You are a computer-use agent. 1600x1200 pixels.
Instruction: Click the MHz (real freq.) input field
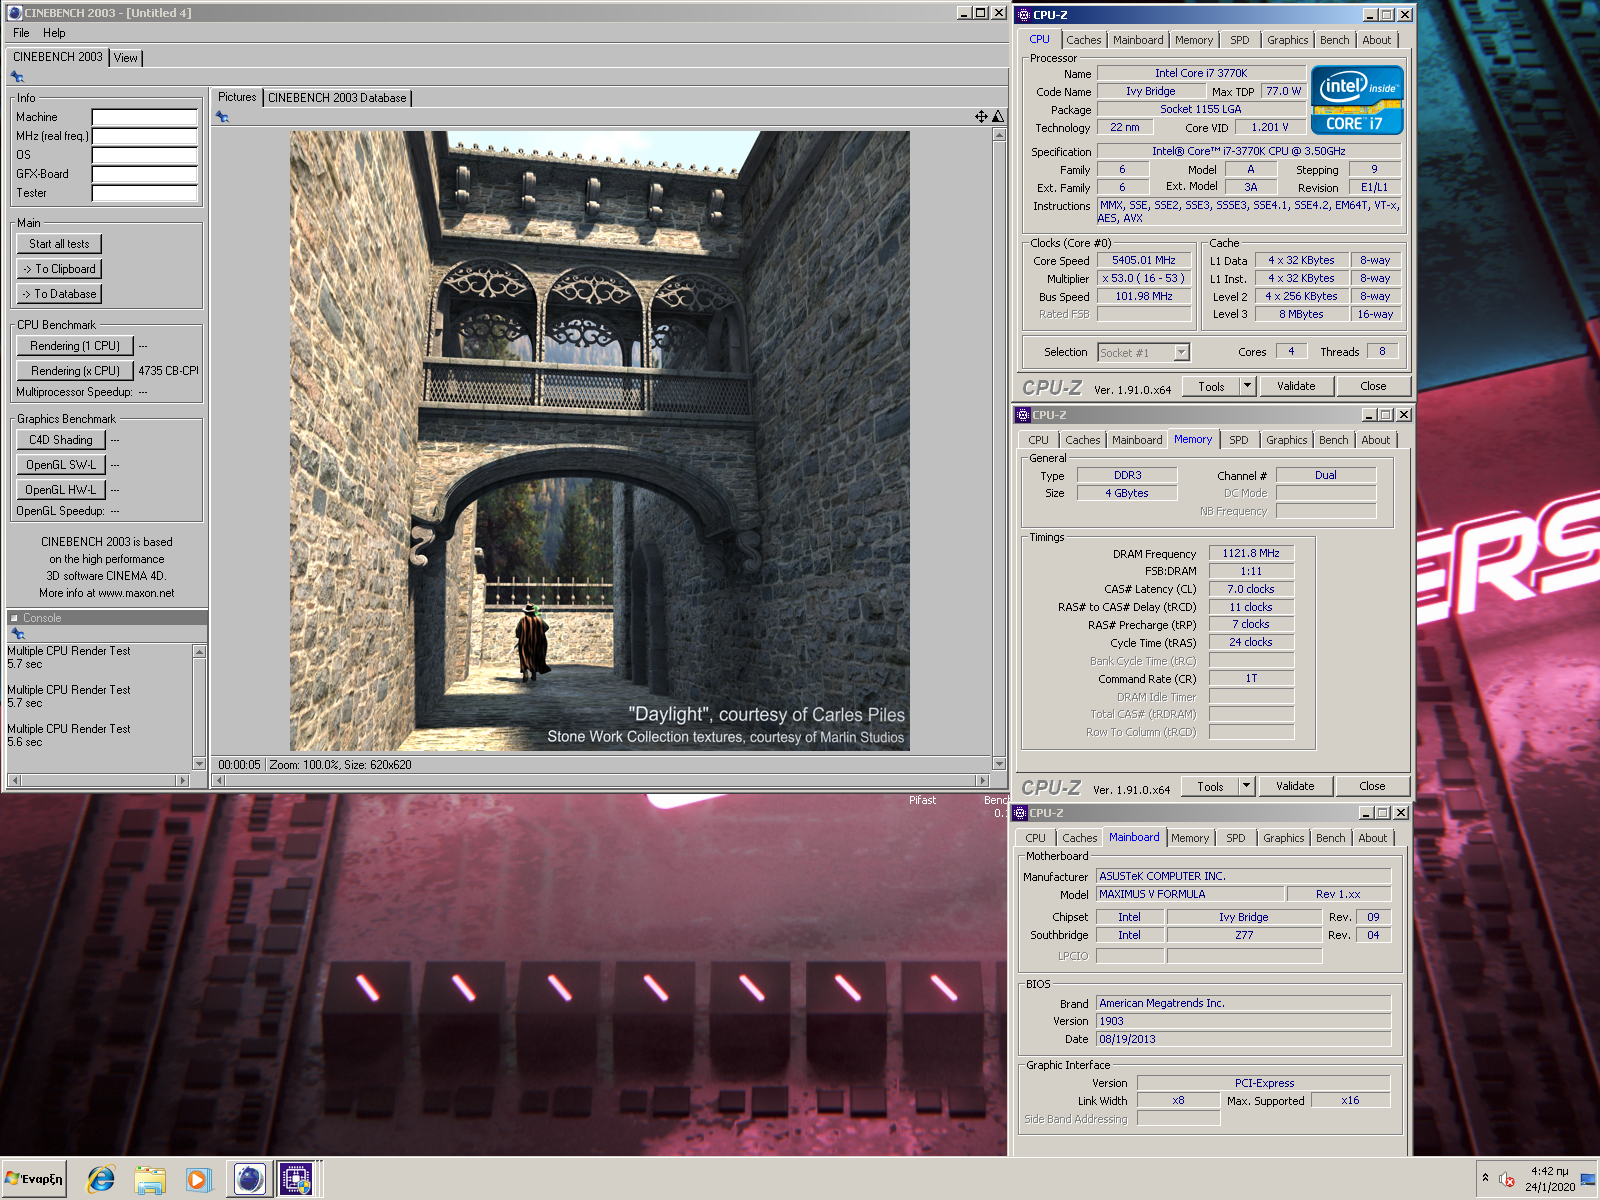click(x=145, y=136)
